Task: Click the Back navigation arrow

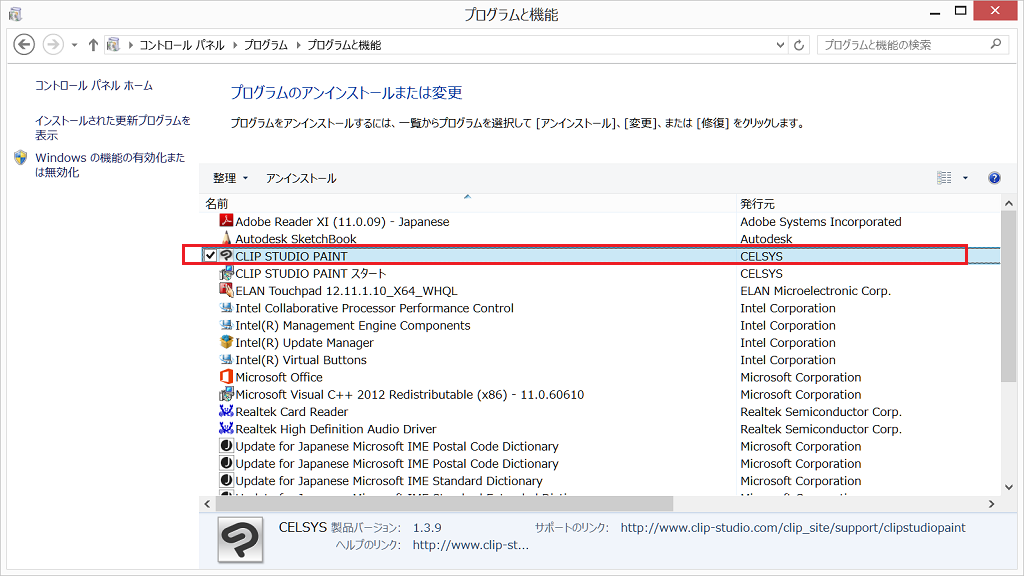Action: click(24, 44)
